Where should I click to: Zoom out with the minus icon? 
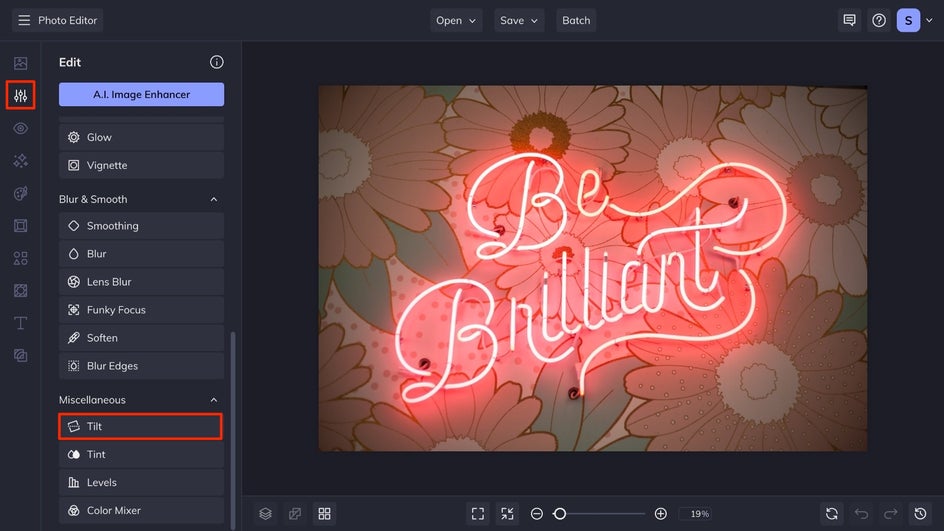(536, 514)
